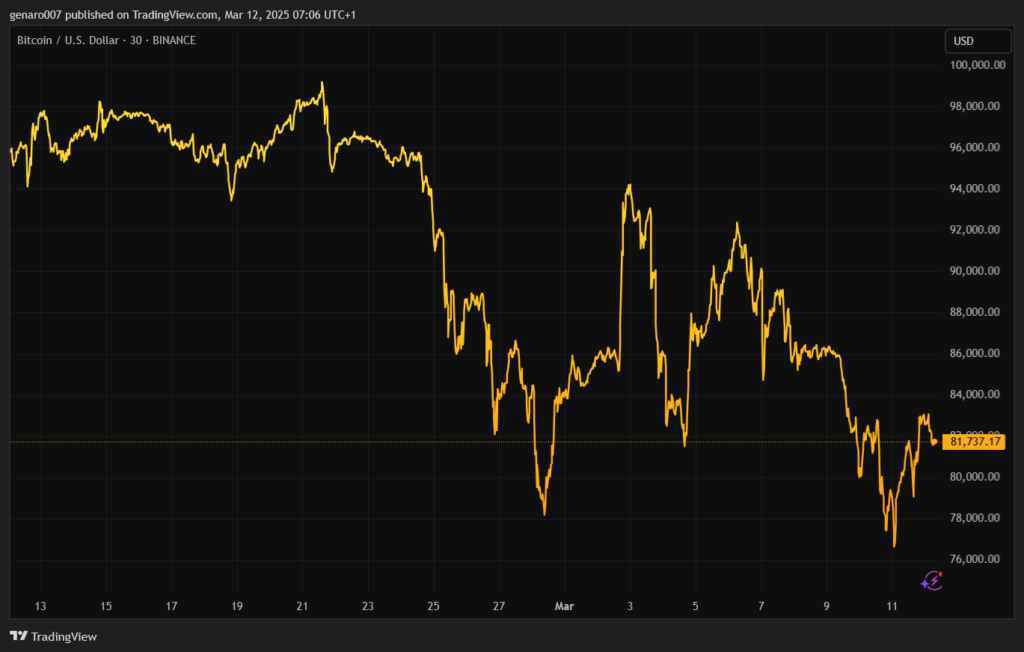The height and width of the screenshot is (652, 1024).
Task: Click the 98,000.00 price axis label
Action: [x=976, y=107]
